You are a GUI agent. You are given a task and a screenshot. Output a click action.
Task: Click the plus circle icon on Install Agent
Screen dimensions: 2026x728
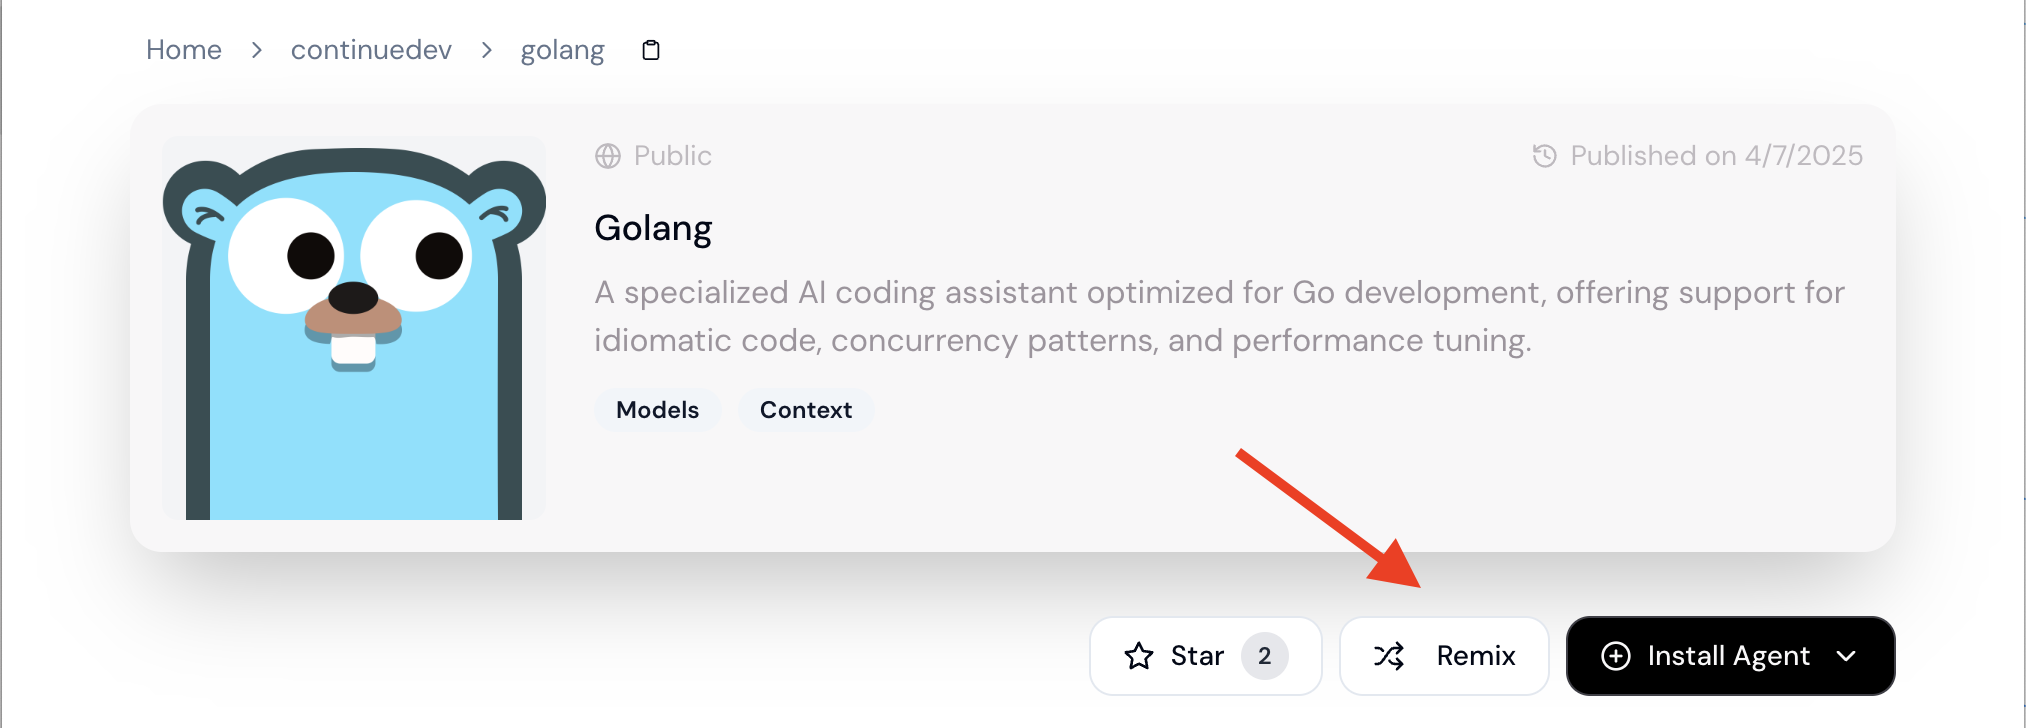tap(1616, 656)
